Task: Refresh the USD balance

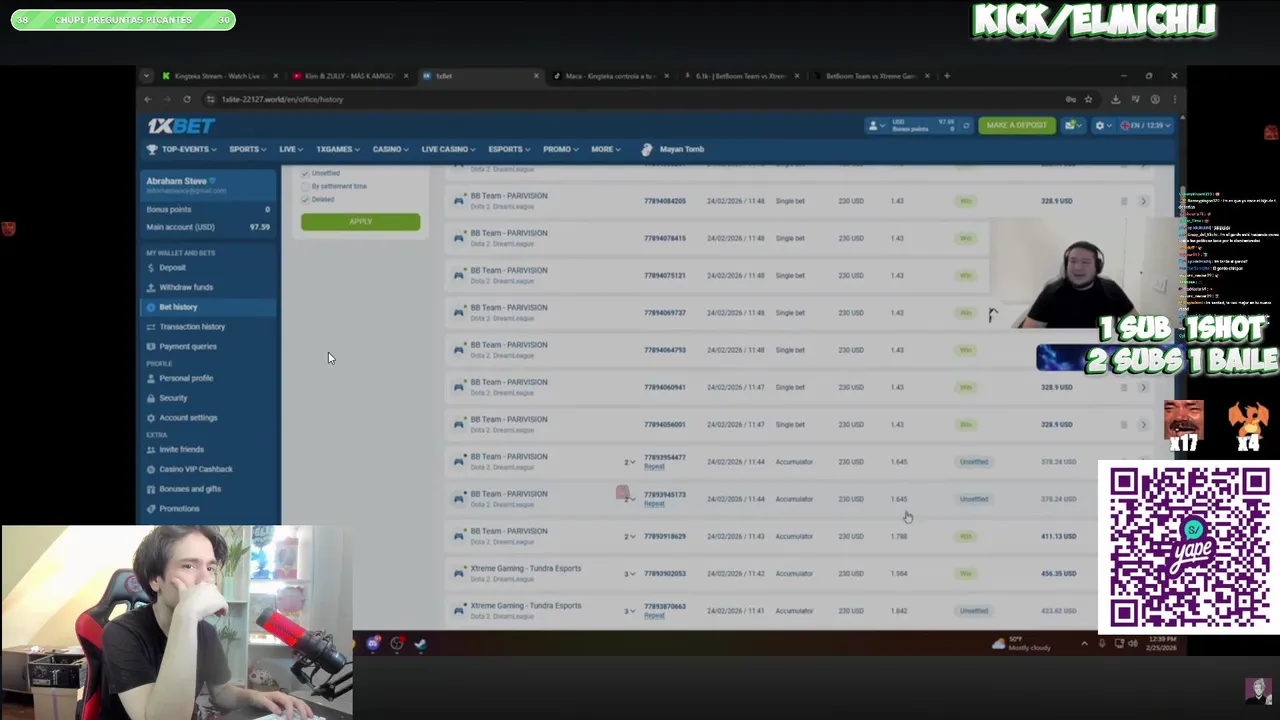Action: (966, 125)
